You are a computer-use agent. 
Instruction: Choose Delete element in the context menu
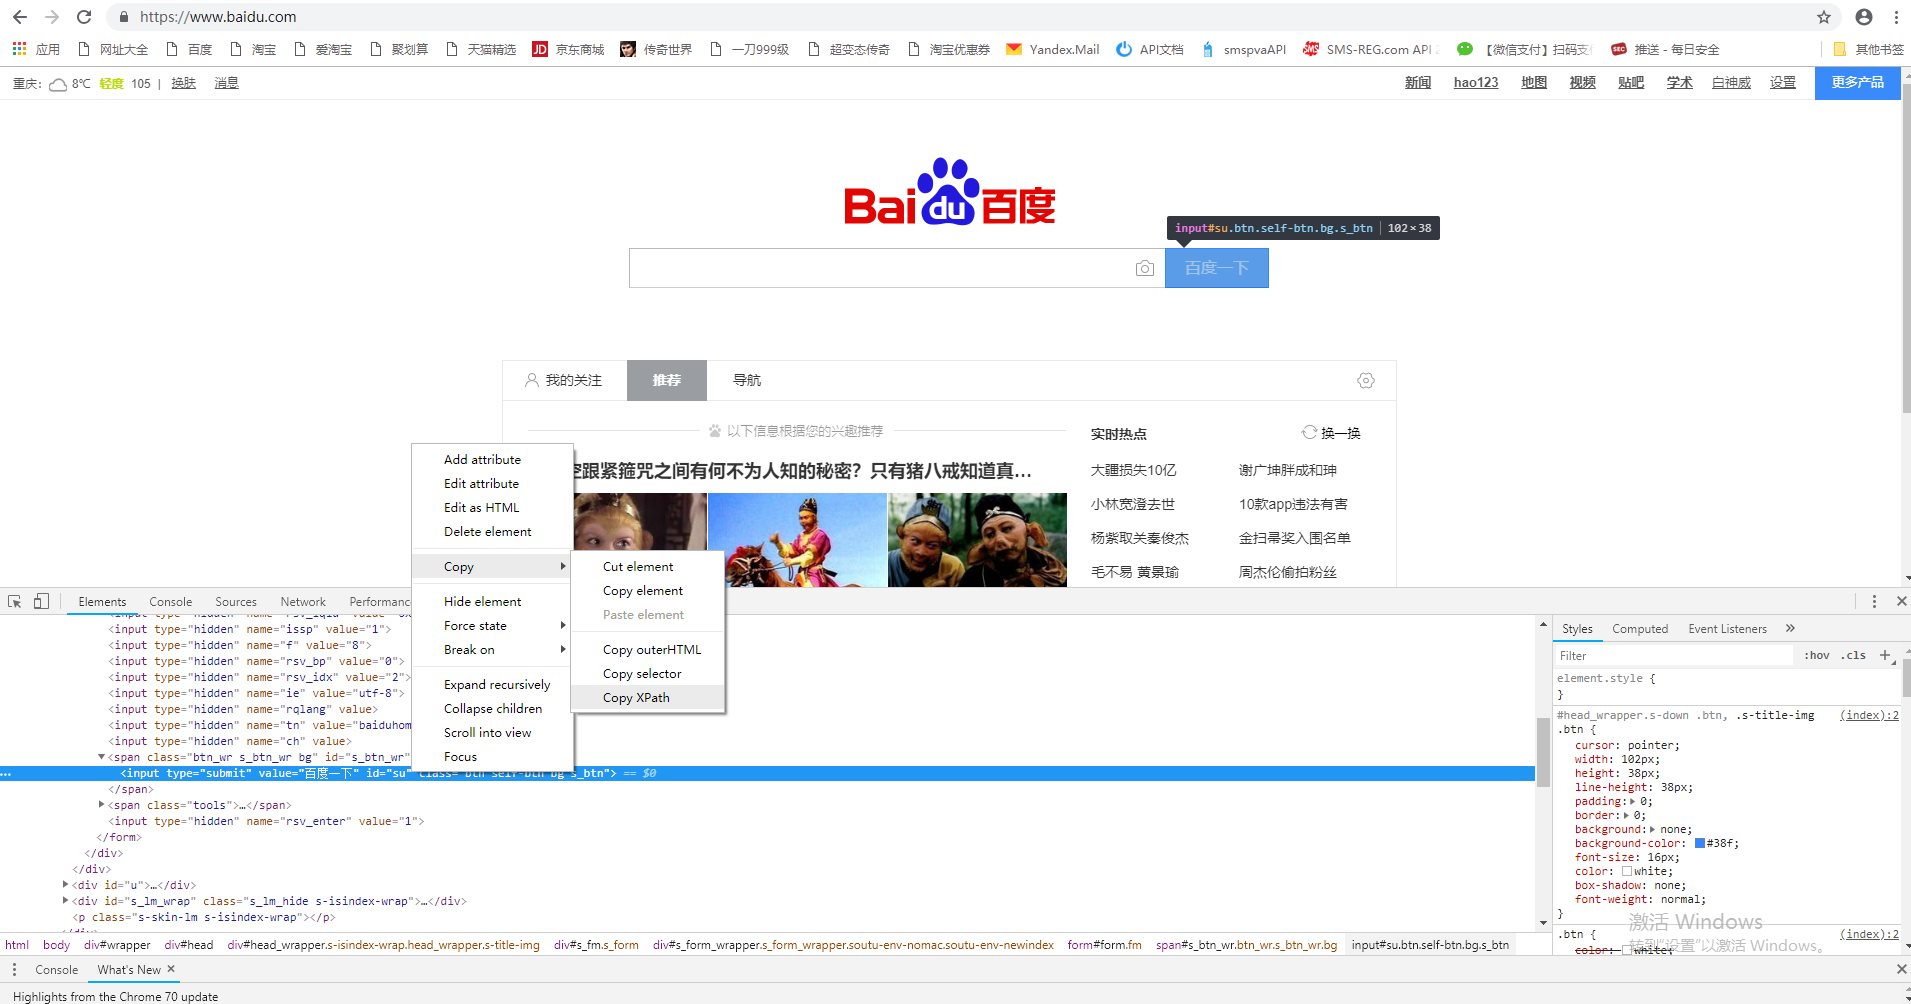point(492,531)
